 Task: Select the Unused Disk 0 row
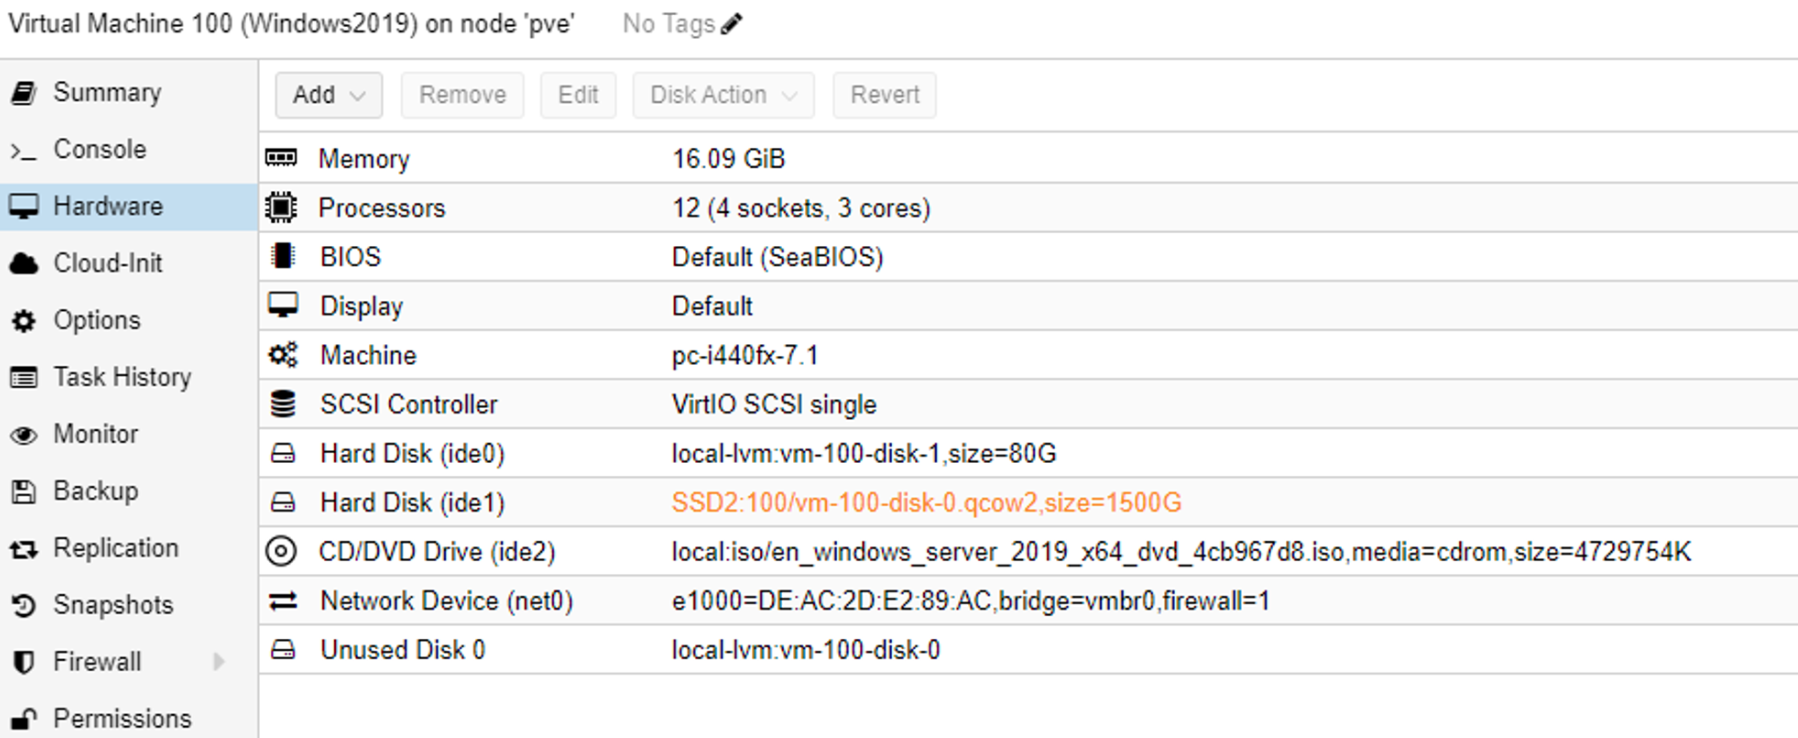(805, 650)
